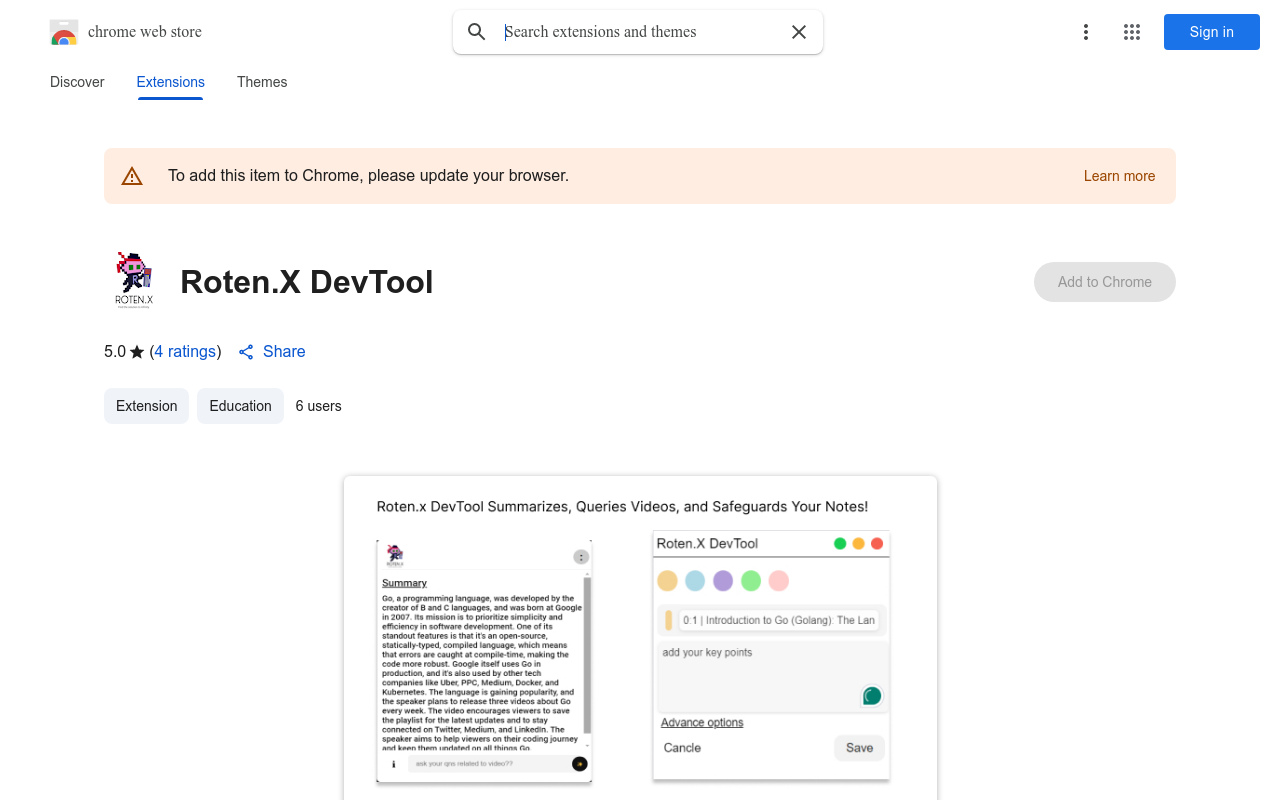Select the Extensions tab

point(171,82)
